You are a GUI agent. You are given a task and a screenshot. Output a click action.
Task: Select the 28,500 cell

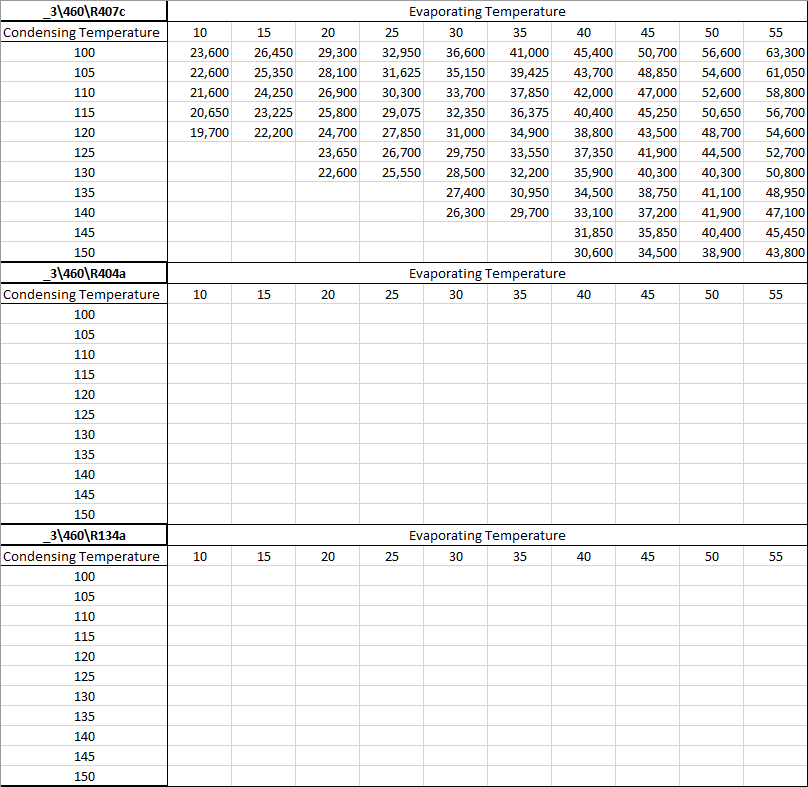(x=455, y=173)
